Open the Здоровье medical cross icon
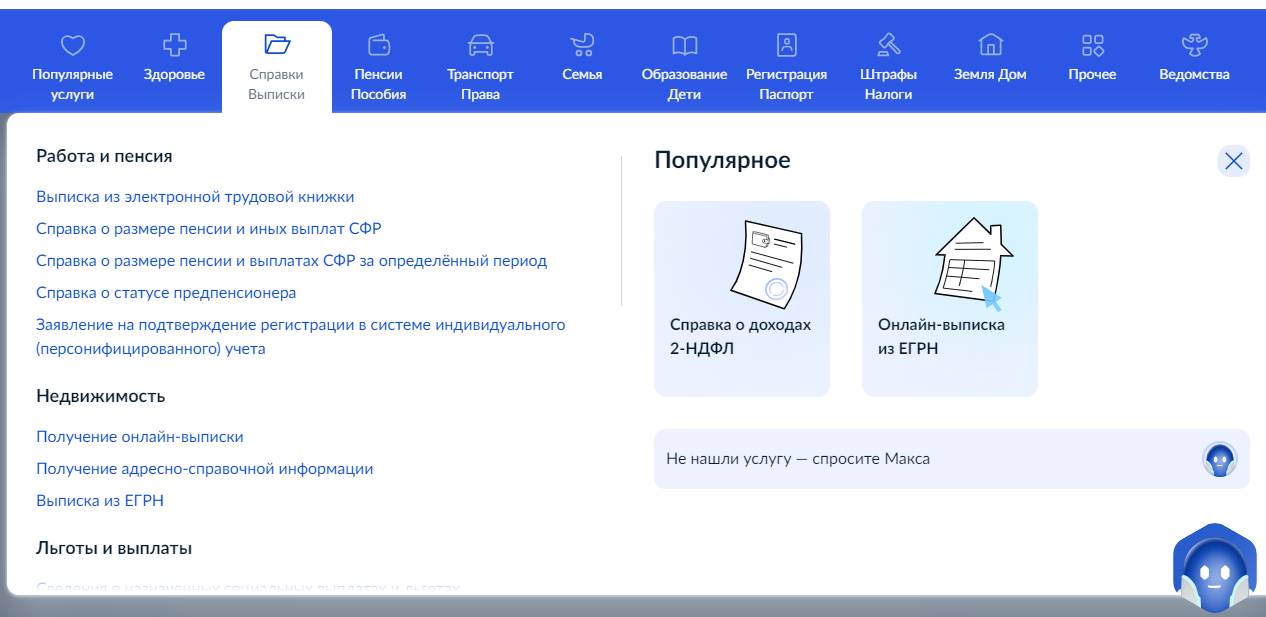 coord(174,45)
